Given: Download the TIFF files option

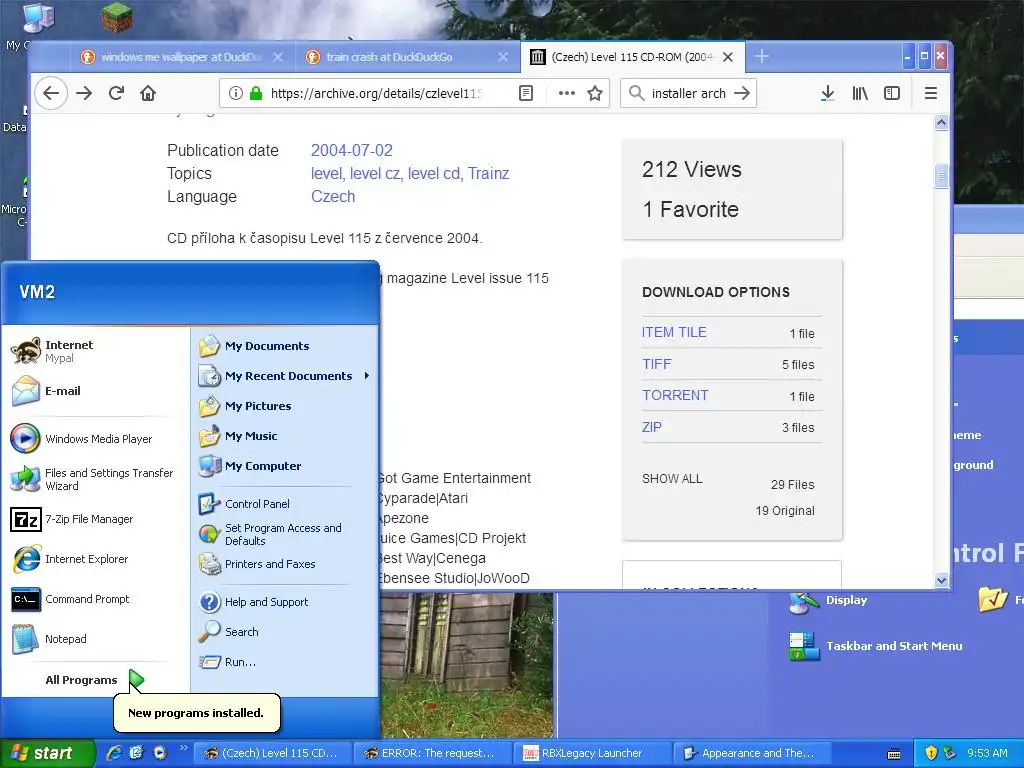Looking at the screenshot, I should point(656,364).
